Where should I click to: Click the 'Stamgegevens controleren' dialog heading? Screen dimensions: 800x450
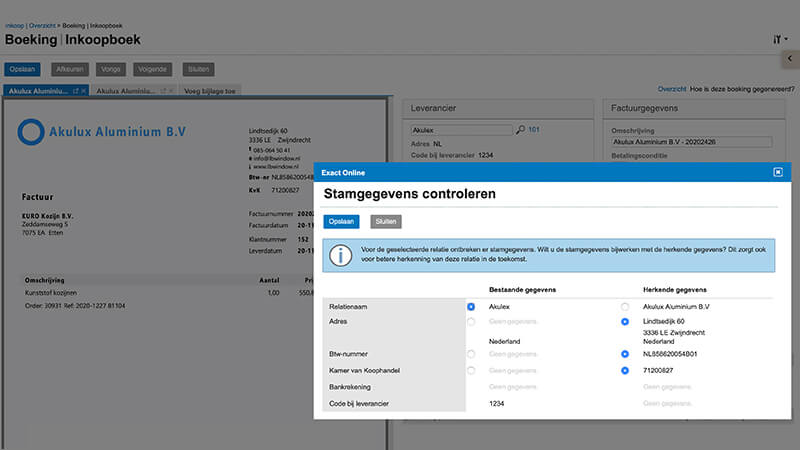click(410, 194)
